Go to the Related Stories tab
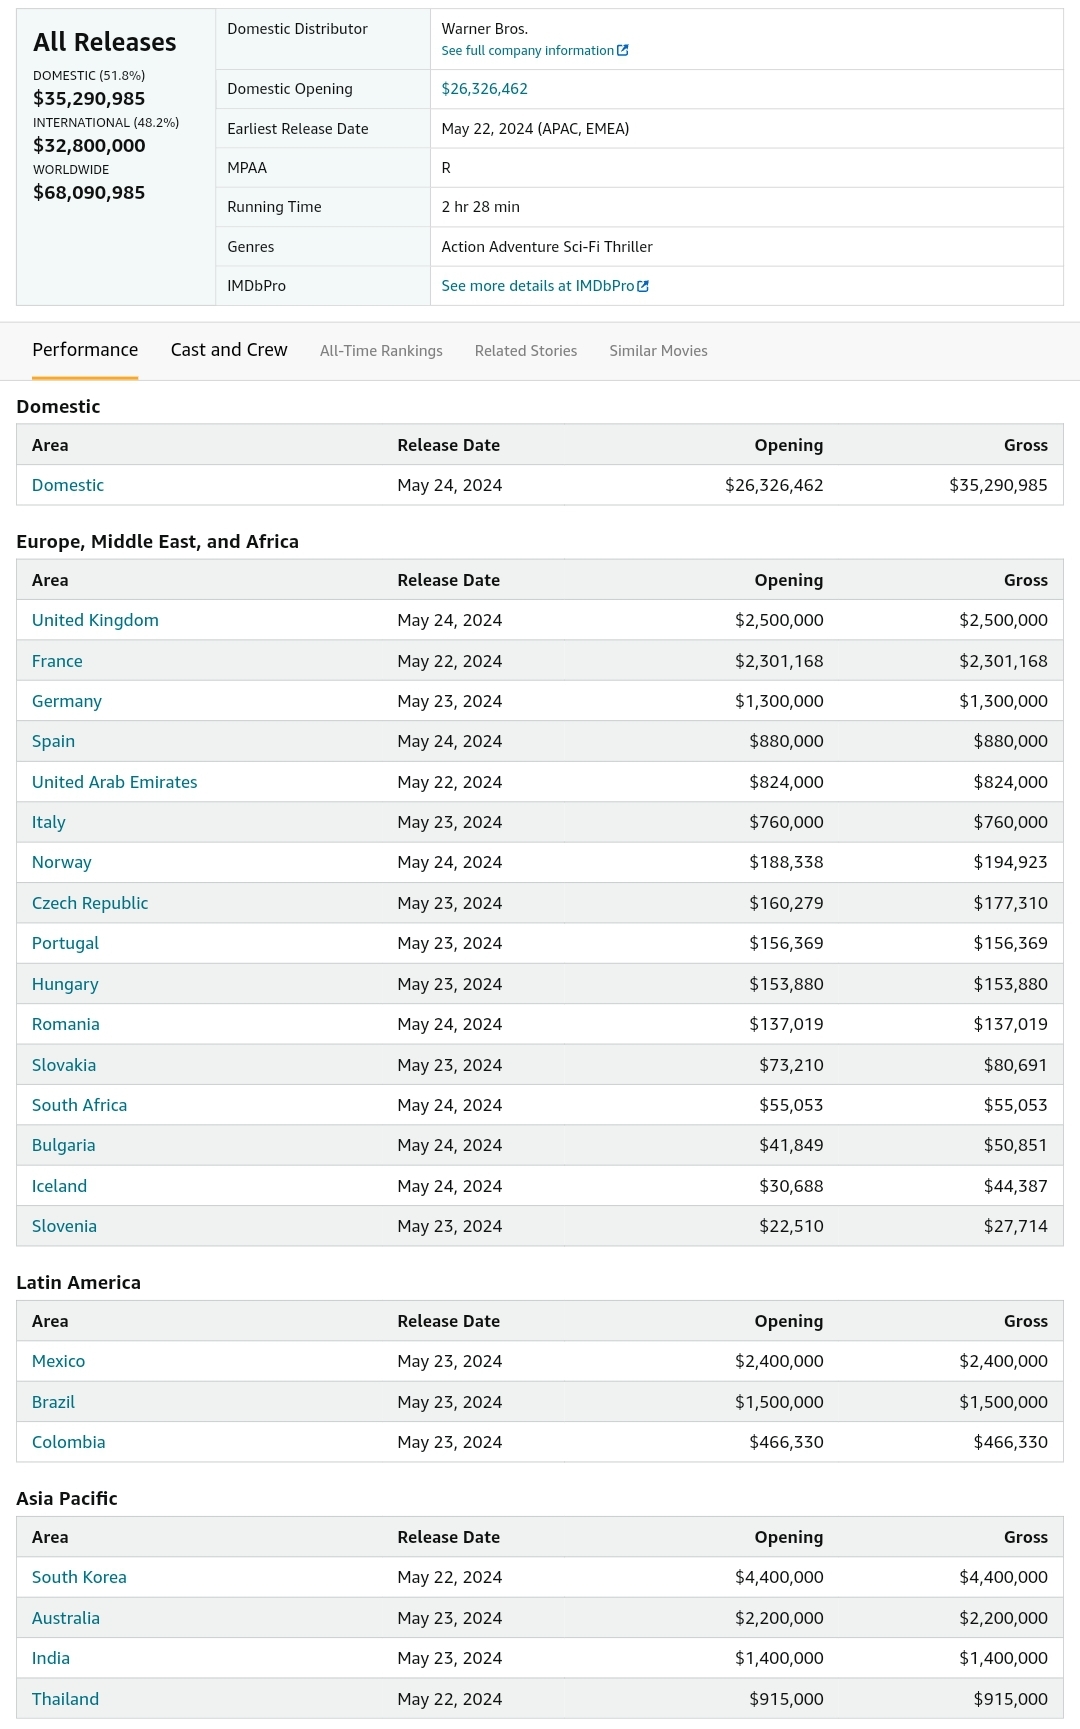 pos(526,351)
